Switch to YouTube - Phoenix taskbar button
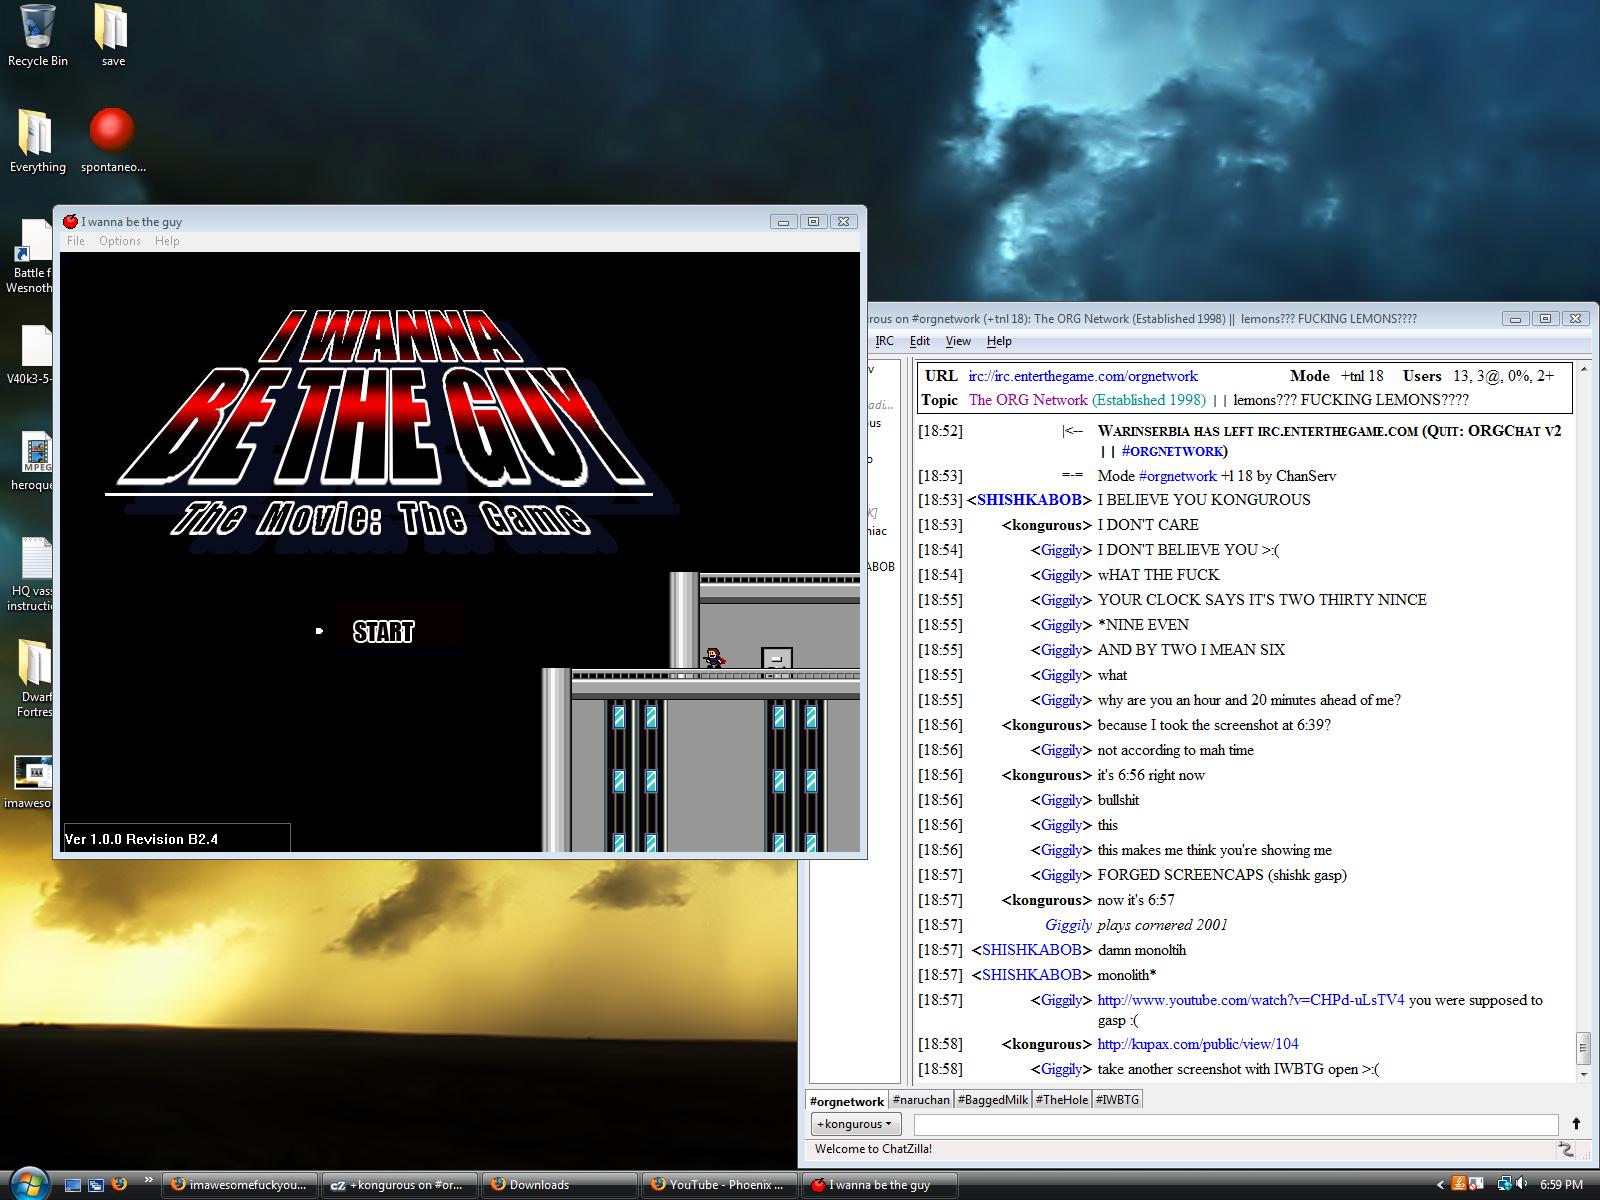The height and width of the screenshot is (1200, 1600). click(721, 1185)
